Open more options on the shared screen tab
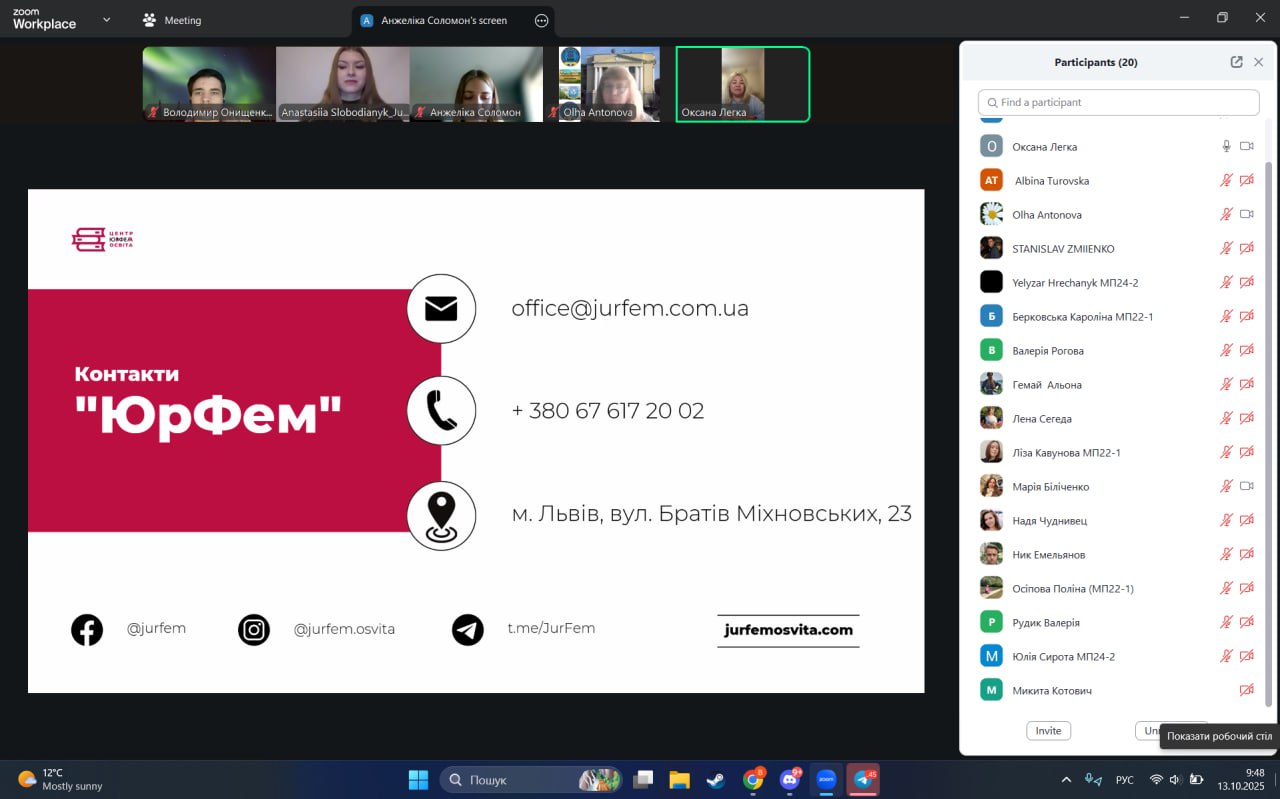Screen dimensions: 1280x799 click(x=541, y=20)
